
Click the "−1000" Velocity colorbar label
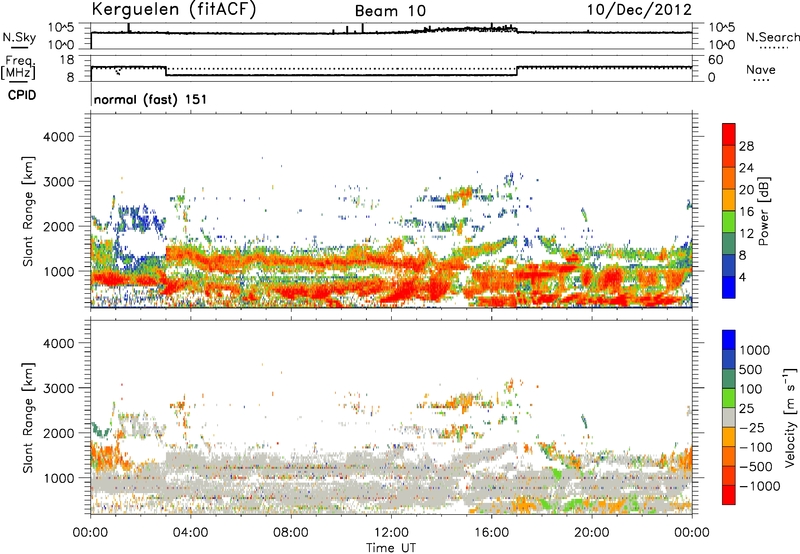point(760,486)
